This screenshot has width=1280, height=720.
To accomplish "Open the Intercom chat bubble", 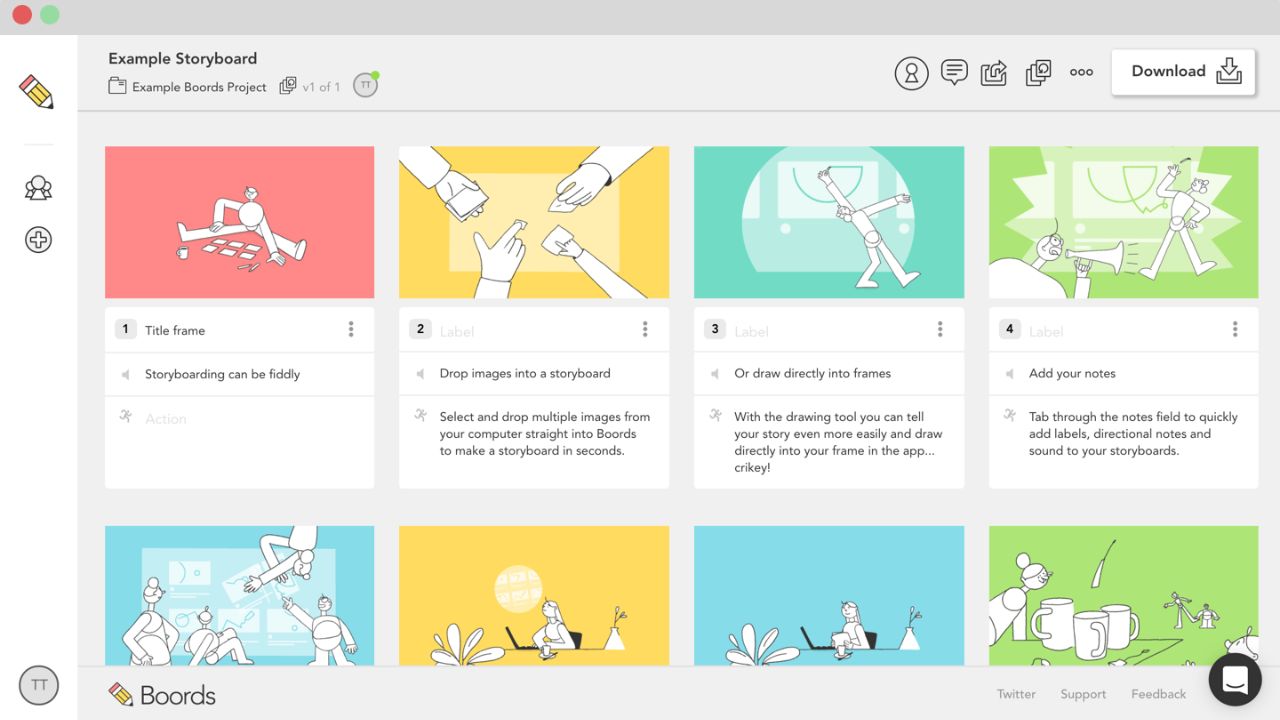I will pos(1234,680).
